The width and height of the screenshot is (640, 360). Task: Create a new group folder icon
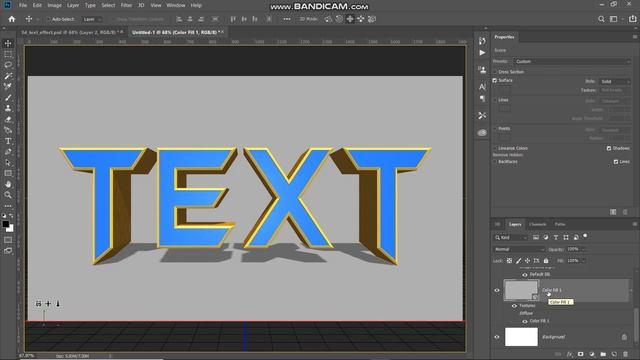coord(603,354)
